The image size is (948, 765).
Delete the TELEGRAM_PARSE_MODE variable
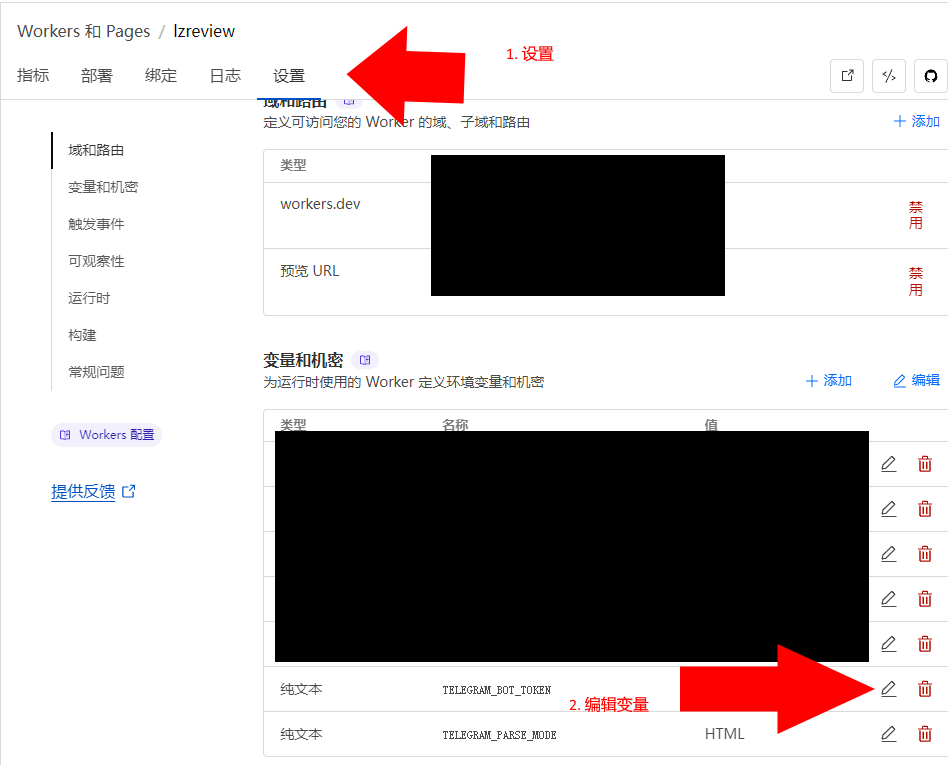click(x=924, y=734)
